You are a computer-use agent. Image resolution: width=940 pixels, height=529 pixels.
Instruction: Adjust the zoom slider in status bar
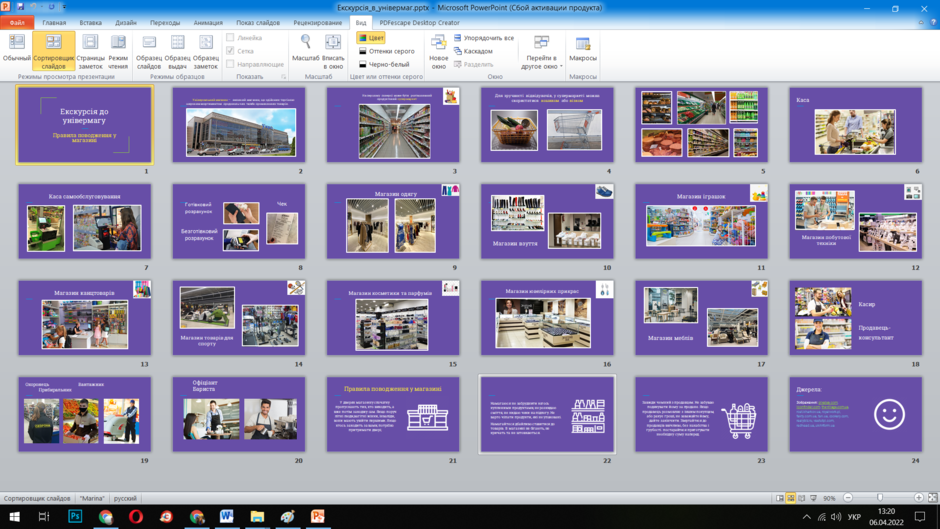pyautogui.click(x=880, y=498)
